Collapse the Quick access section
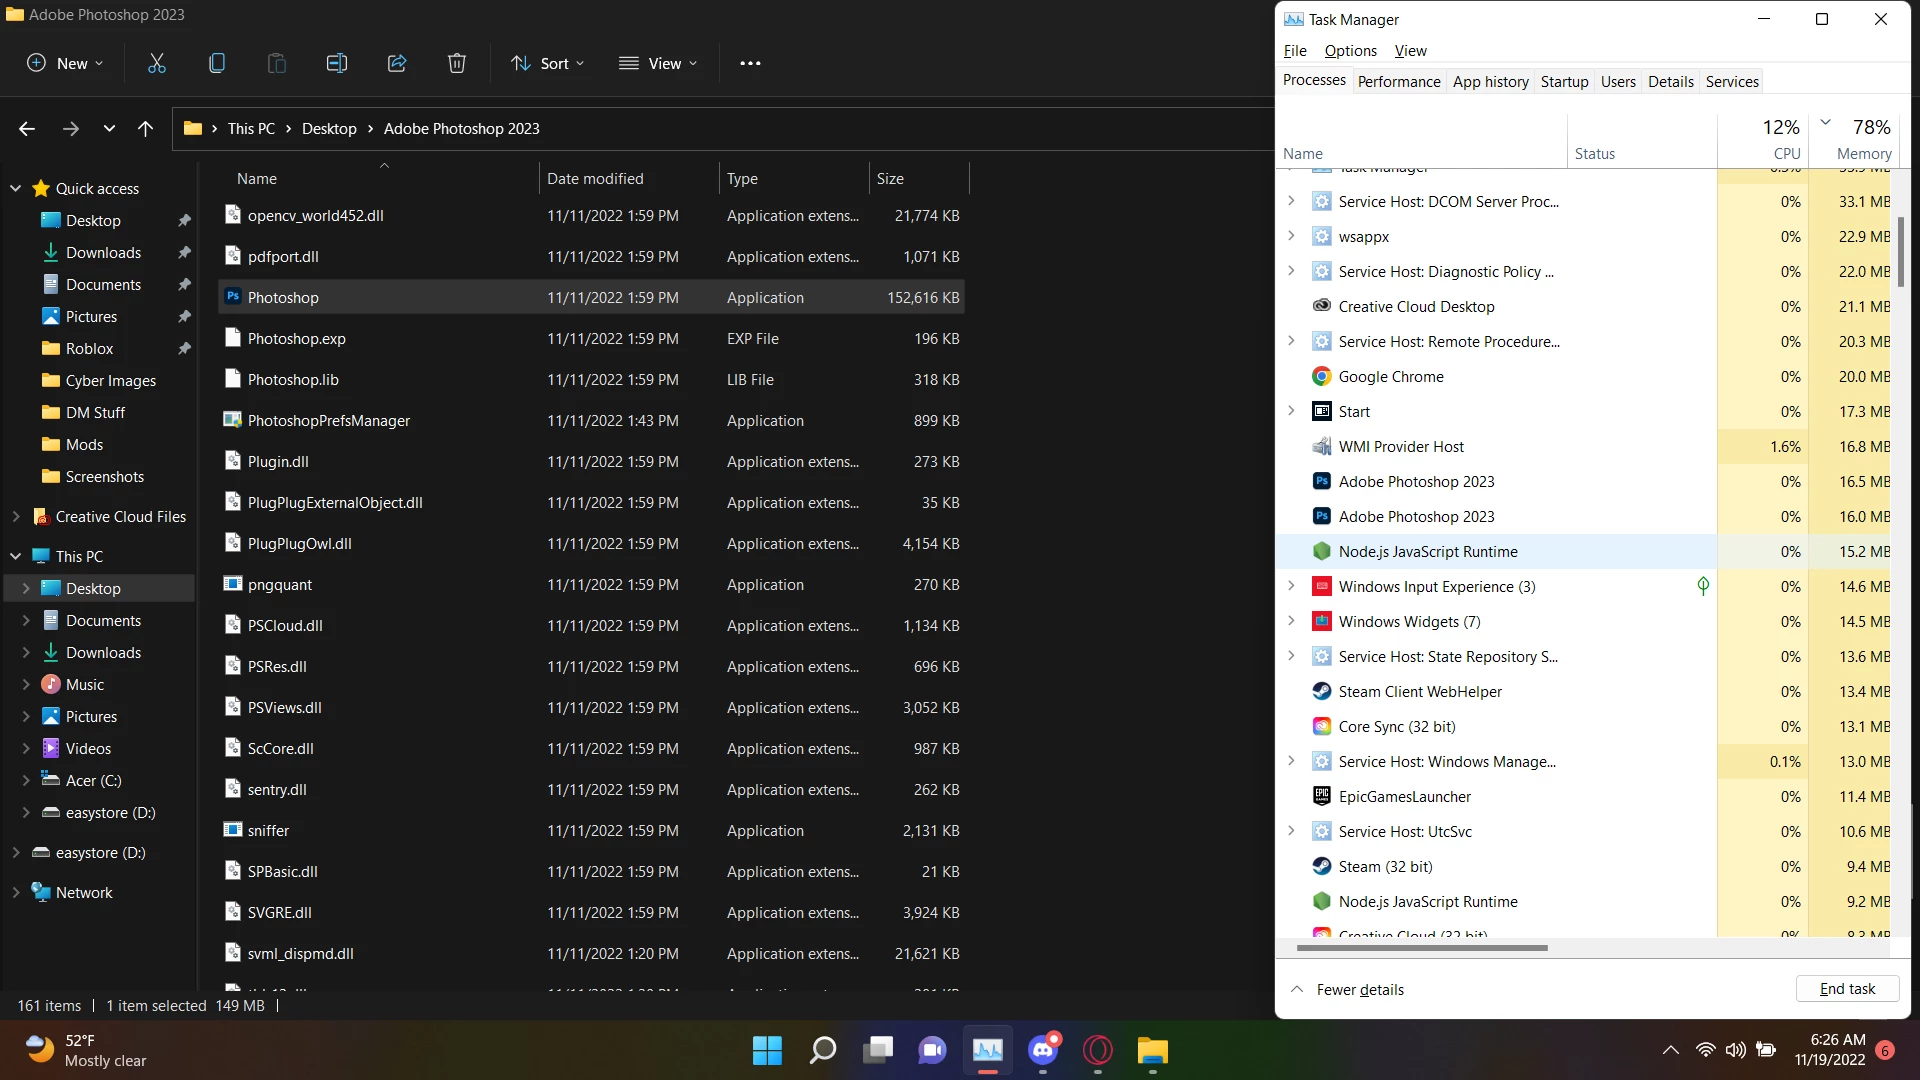This screenshot has height=1080, width=1920. coord(16,188)
